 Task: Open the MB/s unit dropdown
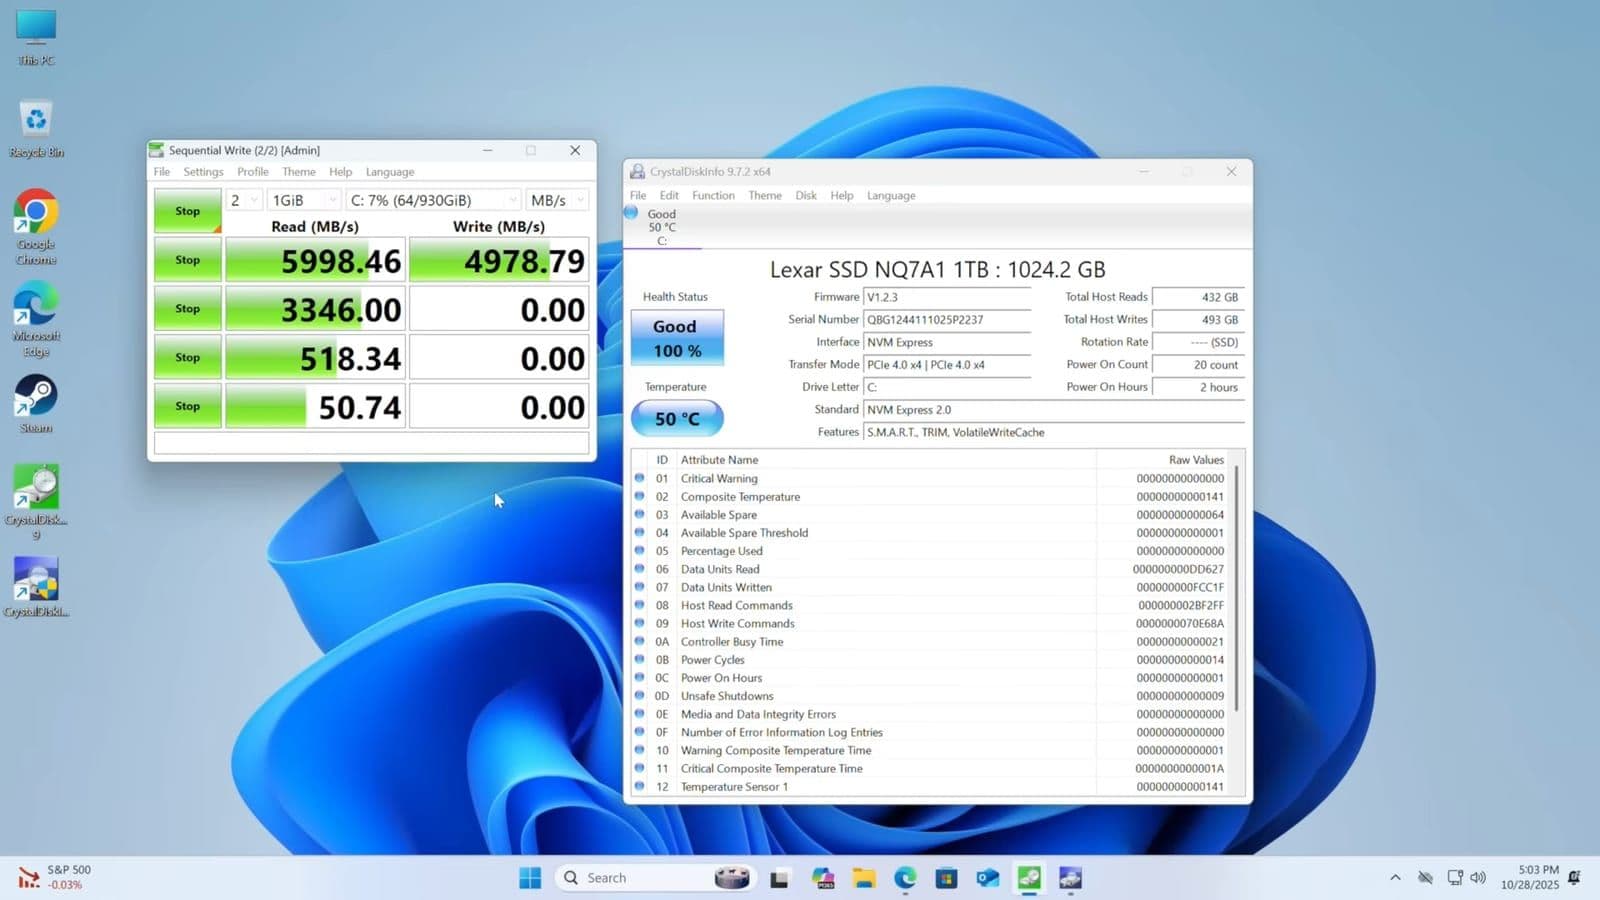557,200
